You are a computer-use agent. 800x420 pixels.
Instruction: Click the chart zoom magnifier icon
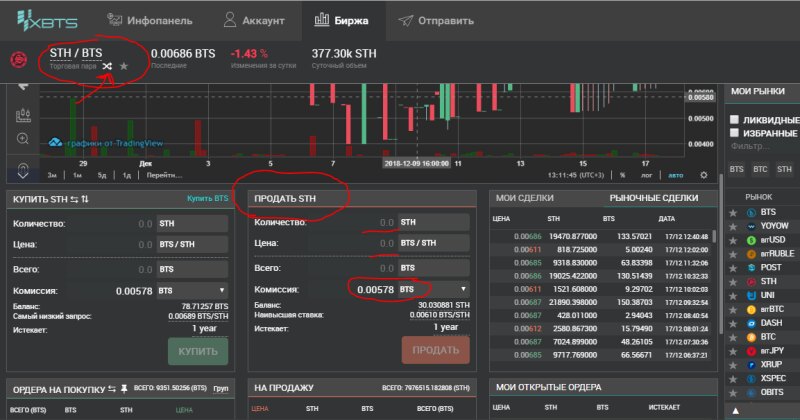click(22, 138)
